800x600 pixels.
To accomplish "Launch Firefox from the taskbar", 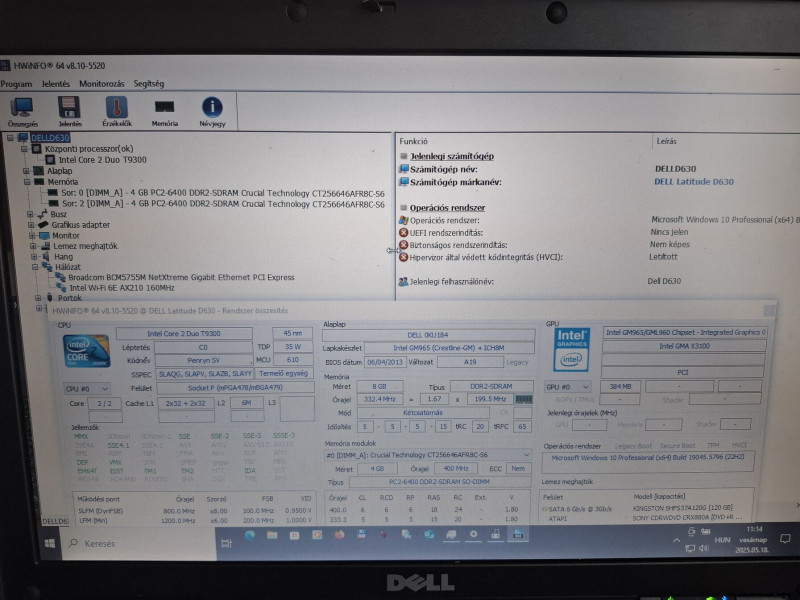I will 339,535.
